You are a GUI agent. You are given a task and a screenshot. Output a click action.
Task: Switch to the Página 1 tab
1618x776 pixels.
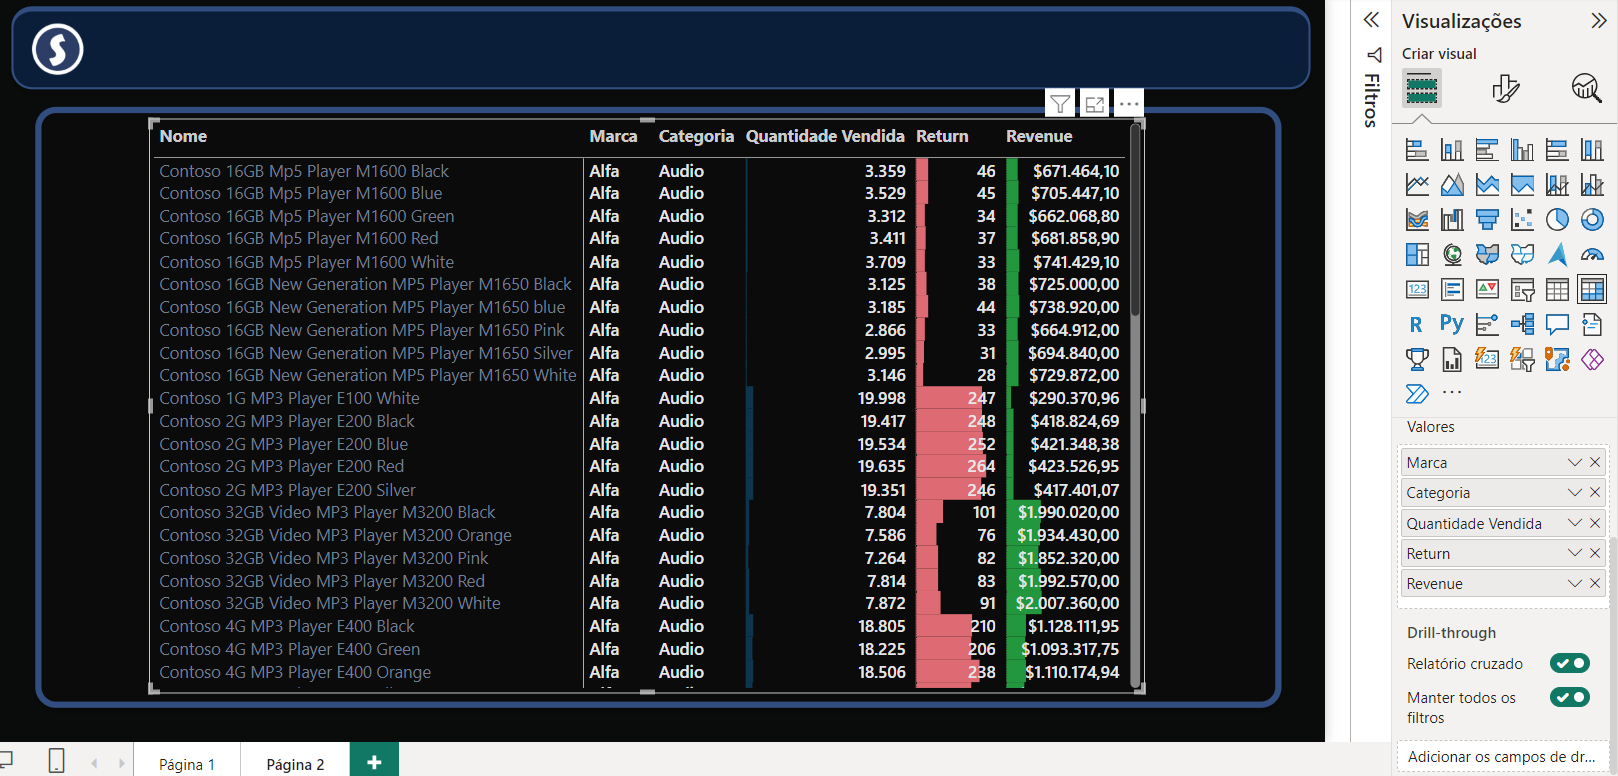click(x=187, y=764)
